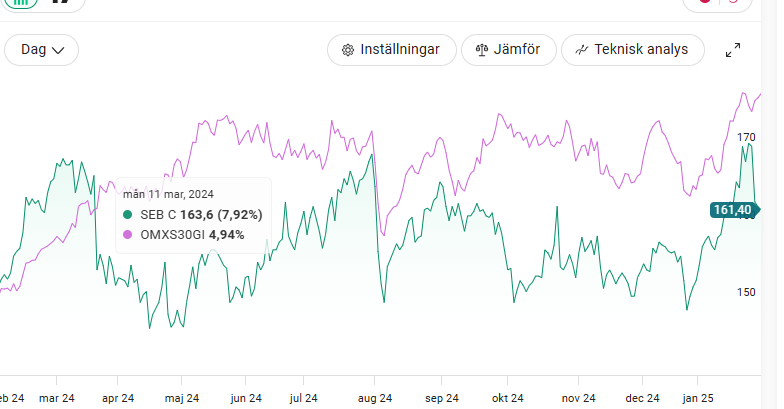Select the apr 24 date marker
Image resolution: width=784 pixels, height=409 pixels.
[118, 398]
